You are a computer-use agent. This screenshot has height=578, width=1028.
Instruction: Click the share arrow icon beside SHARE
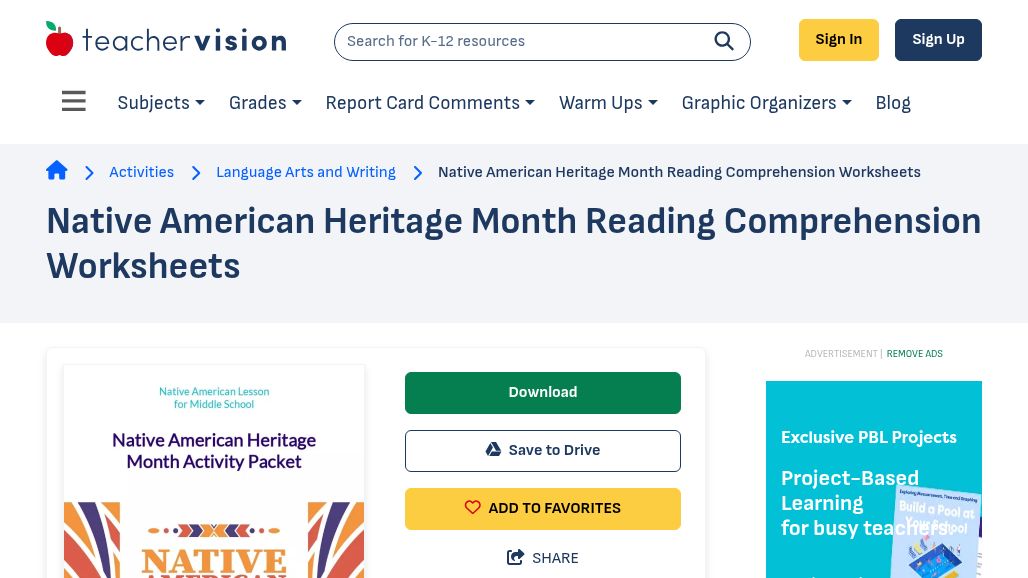click(x=515, y=557)
